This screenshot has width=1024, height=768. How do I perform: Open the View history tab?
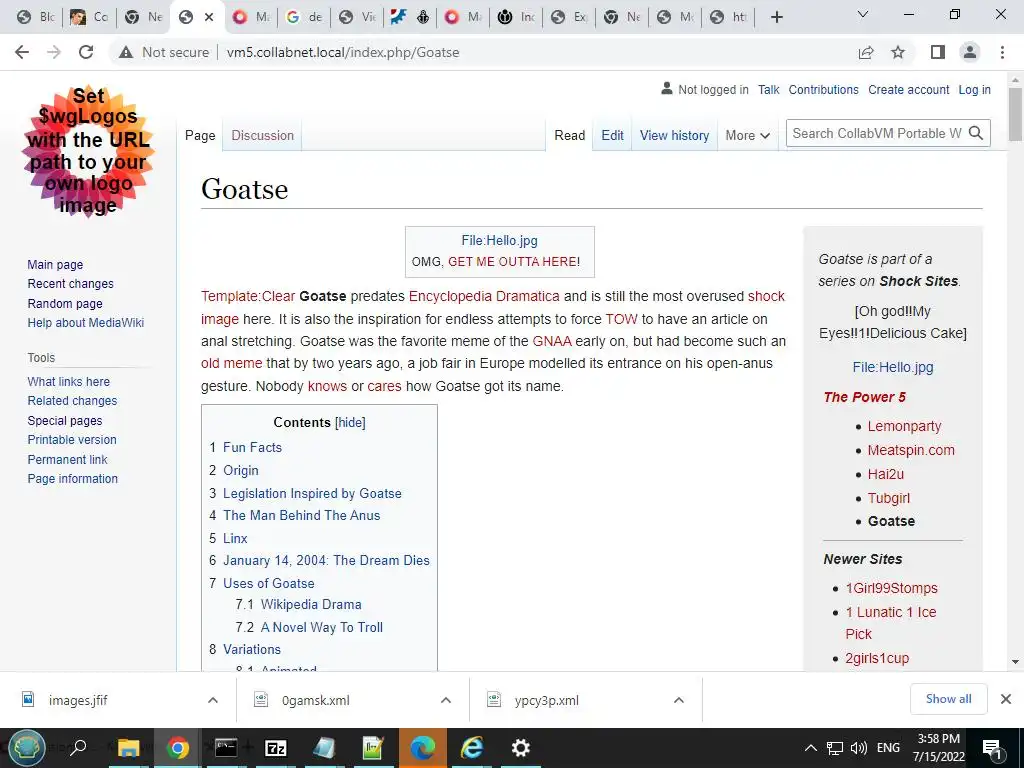pyautogui.click(x=675, y=135)
